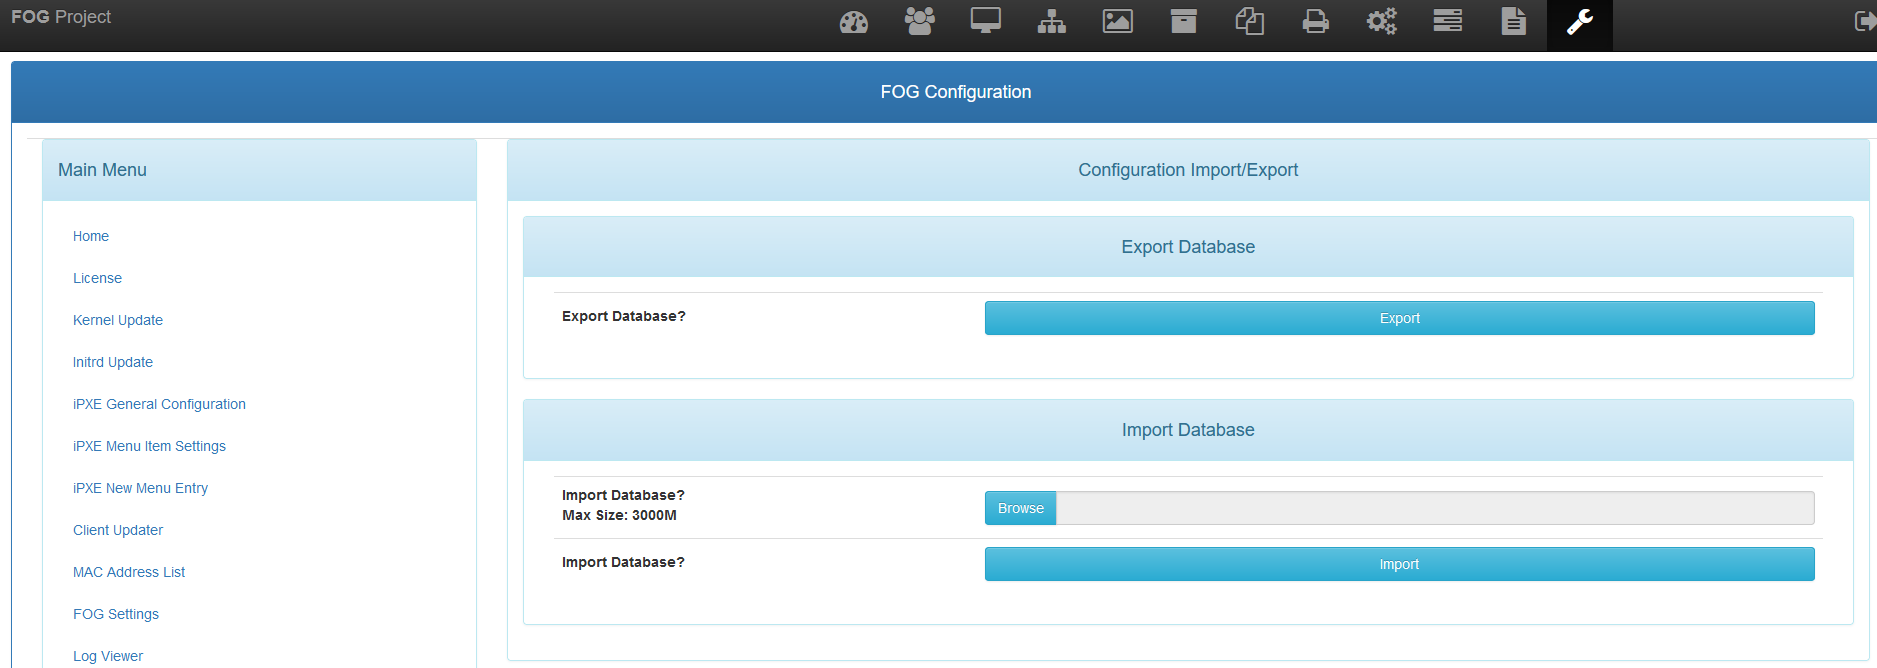Open the Printers icon
Screen dimensions: 1877x668
click(1315, 22)
